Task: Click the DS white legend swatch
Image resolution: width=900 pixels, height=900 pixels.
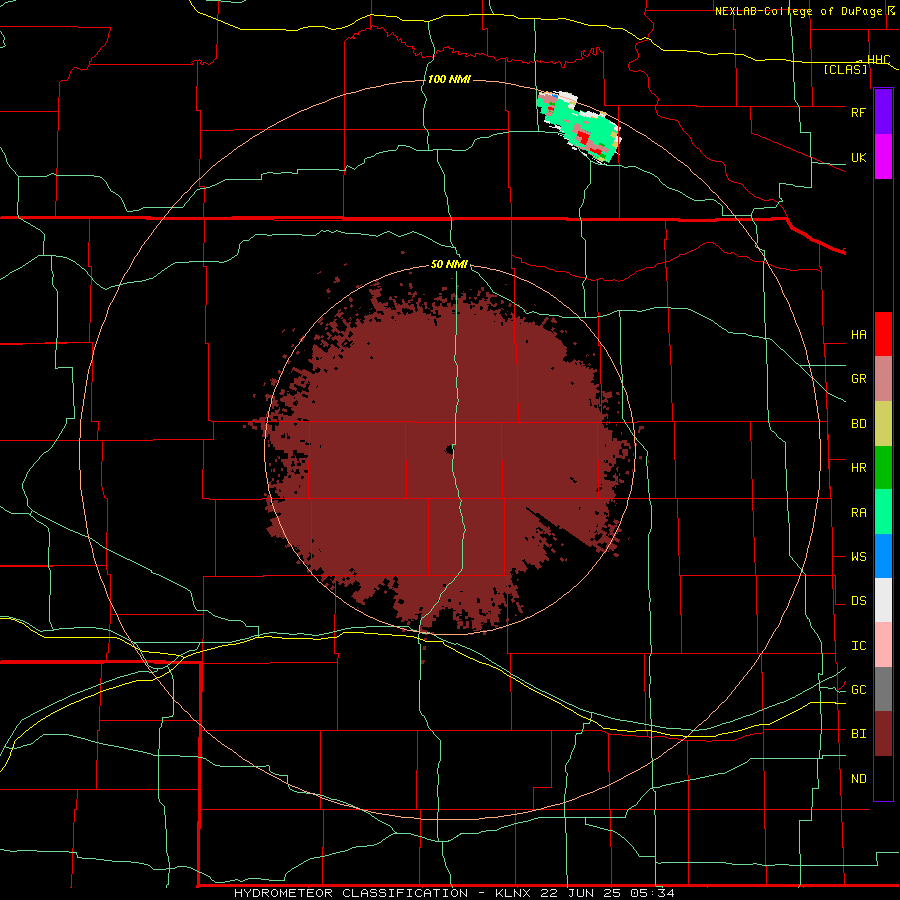Action: 883,600
